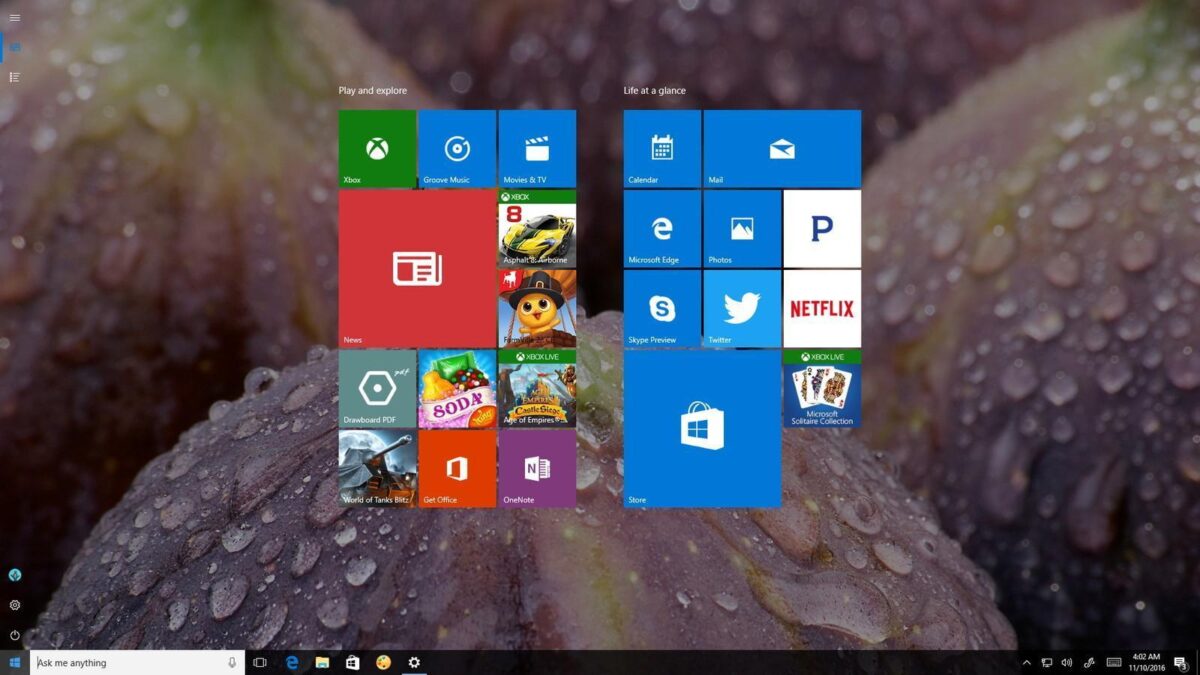Screen dimensions: 1200x675
Task: Click the Get Office tile
Action: [x=457, y=468]
